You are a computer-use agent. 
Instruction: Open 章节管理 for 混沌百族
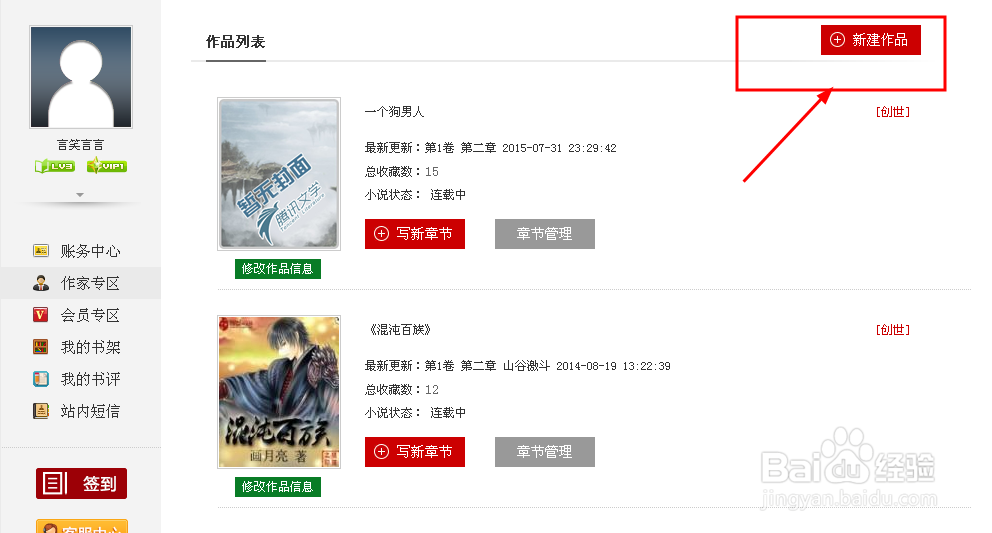[x=545, y=452]
